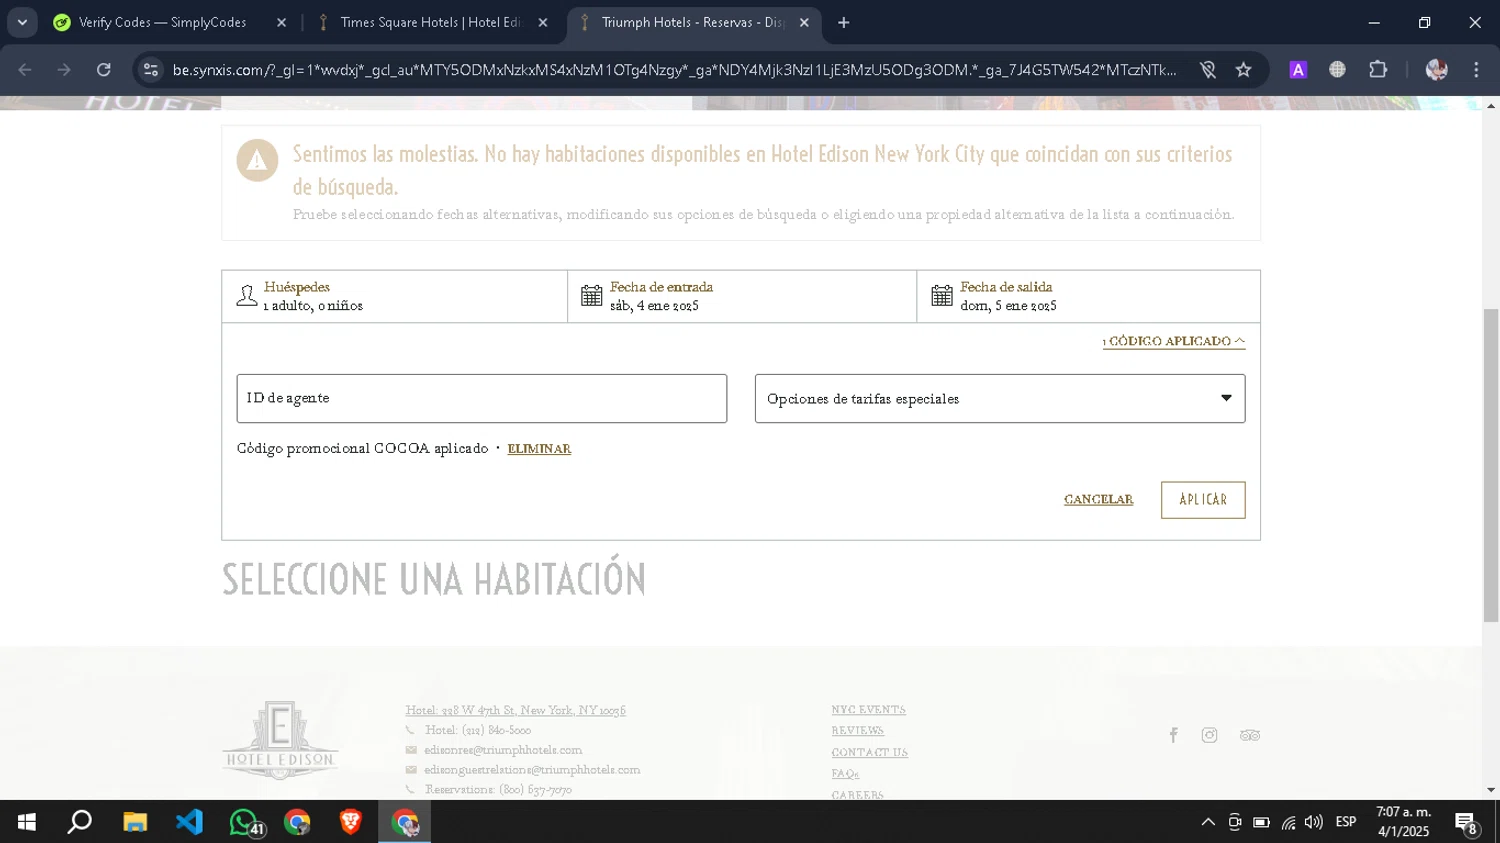Screen dimensions: 1500x843
Task: Click the Hotel Edison footer logo
Action: (280, 740)
